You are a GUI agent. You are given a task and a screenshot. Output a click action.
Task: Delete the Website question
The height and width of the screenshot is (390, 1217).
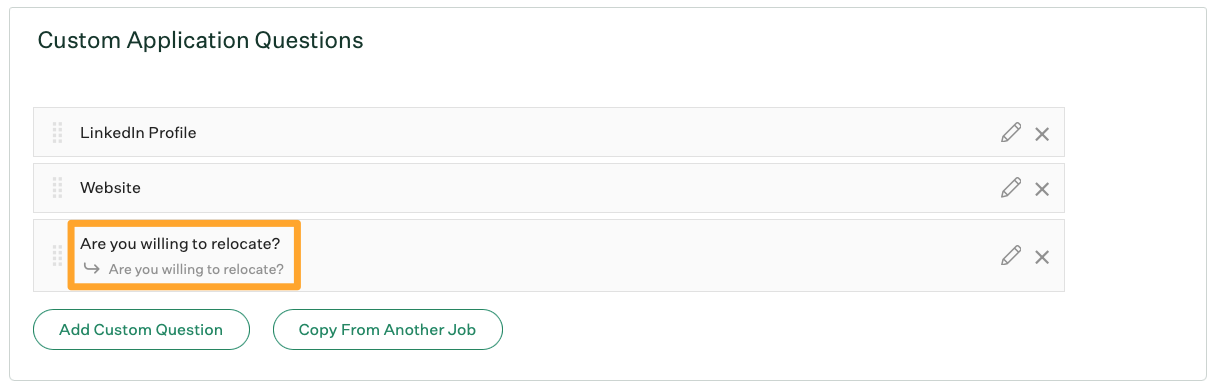(x=1042, y=189)
